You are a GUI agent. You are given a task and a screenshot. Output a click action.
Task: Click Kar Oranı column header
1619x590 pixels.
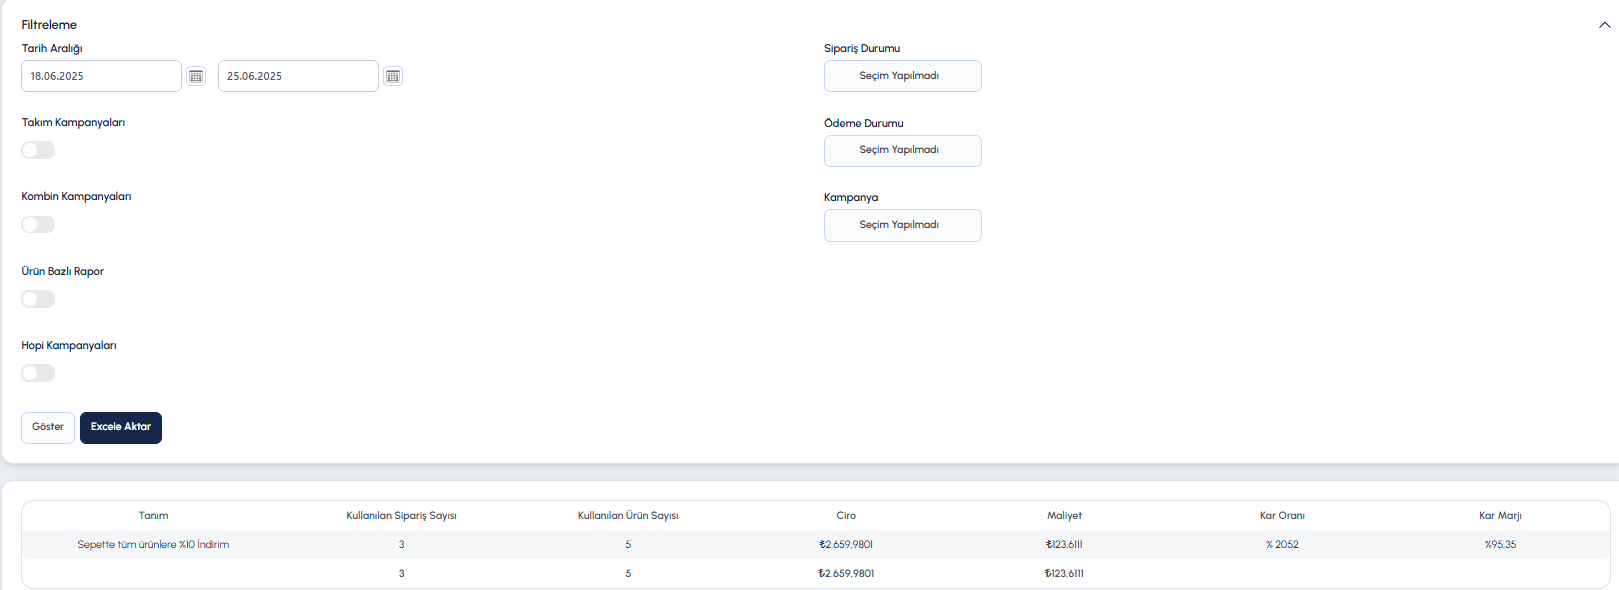1282,516
